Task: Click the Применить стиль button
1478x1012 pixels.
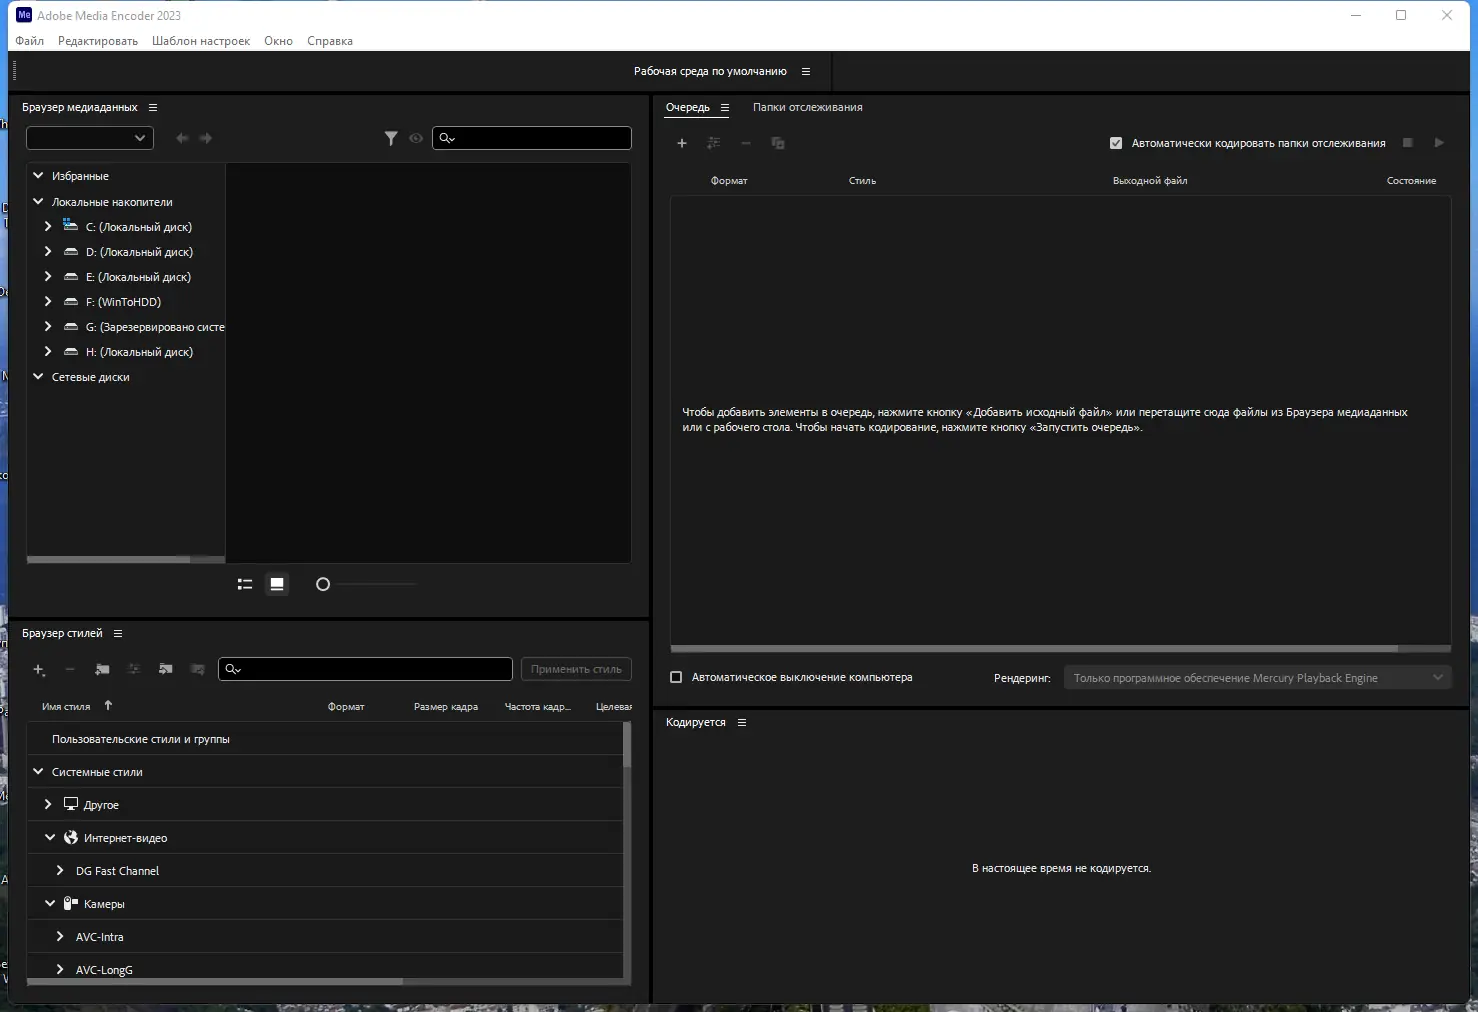Action: click(576, 668)
